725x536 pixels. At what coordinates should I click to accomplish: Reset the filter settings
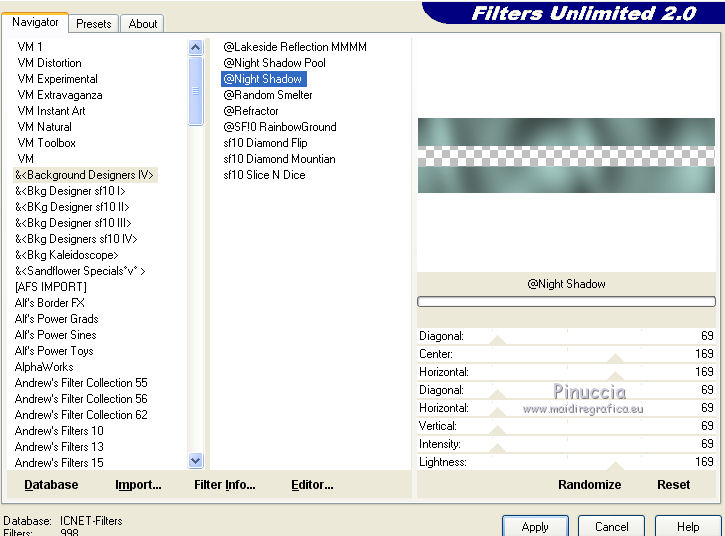coord(674,485)
